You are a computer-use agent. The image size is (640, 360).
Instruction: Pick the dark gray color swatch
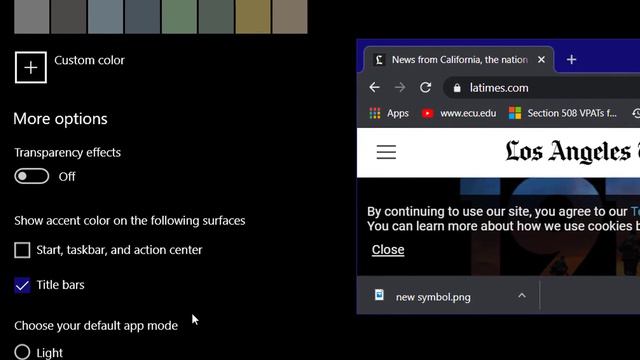69,16
